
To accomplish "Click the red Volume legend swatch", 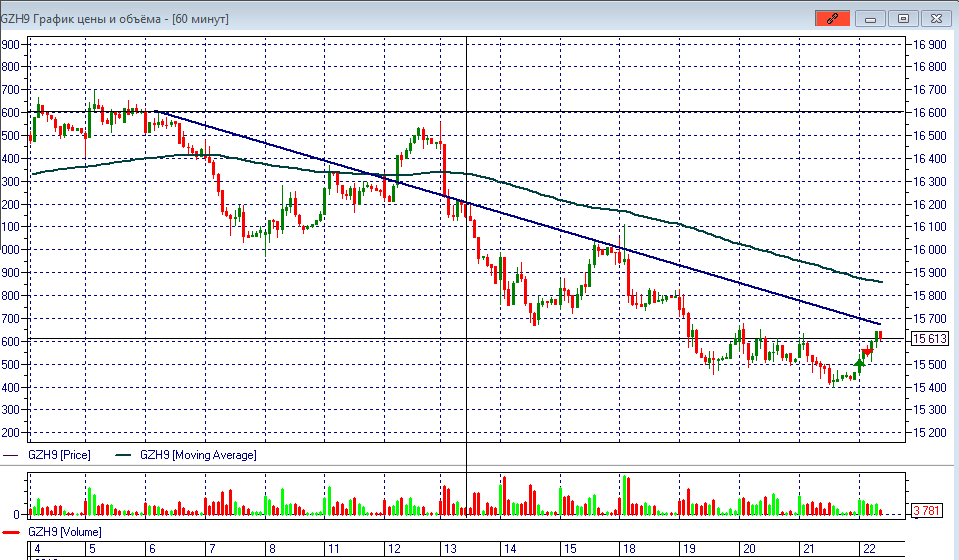I will coord(12,532).
